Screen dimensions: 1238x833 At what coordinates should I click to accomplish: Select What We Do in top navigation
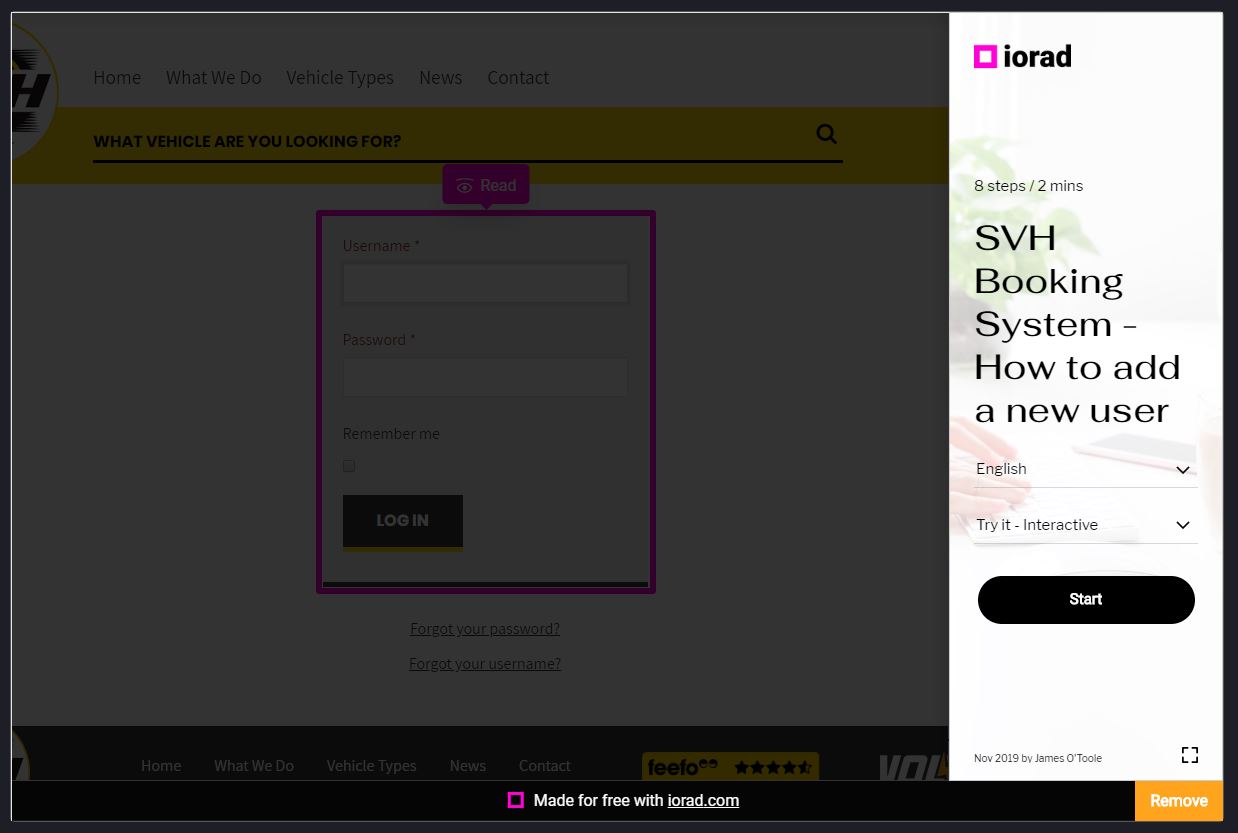pos(213,78)
